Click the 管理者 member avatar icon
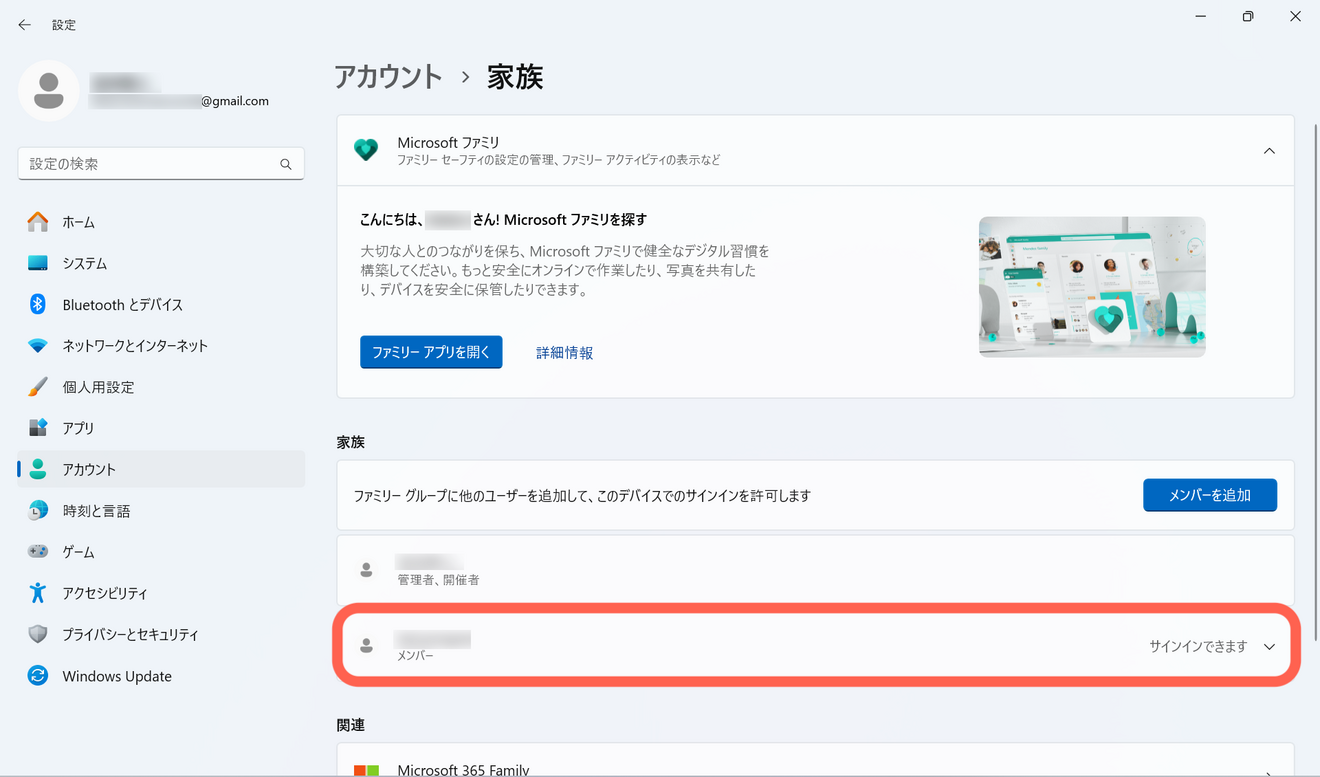1320x777 pixels. (x=367, y=570)
